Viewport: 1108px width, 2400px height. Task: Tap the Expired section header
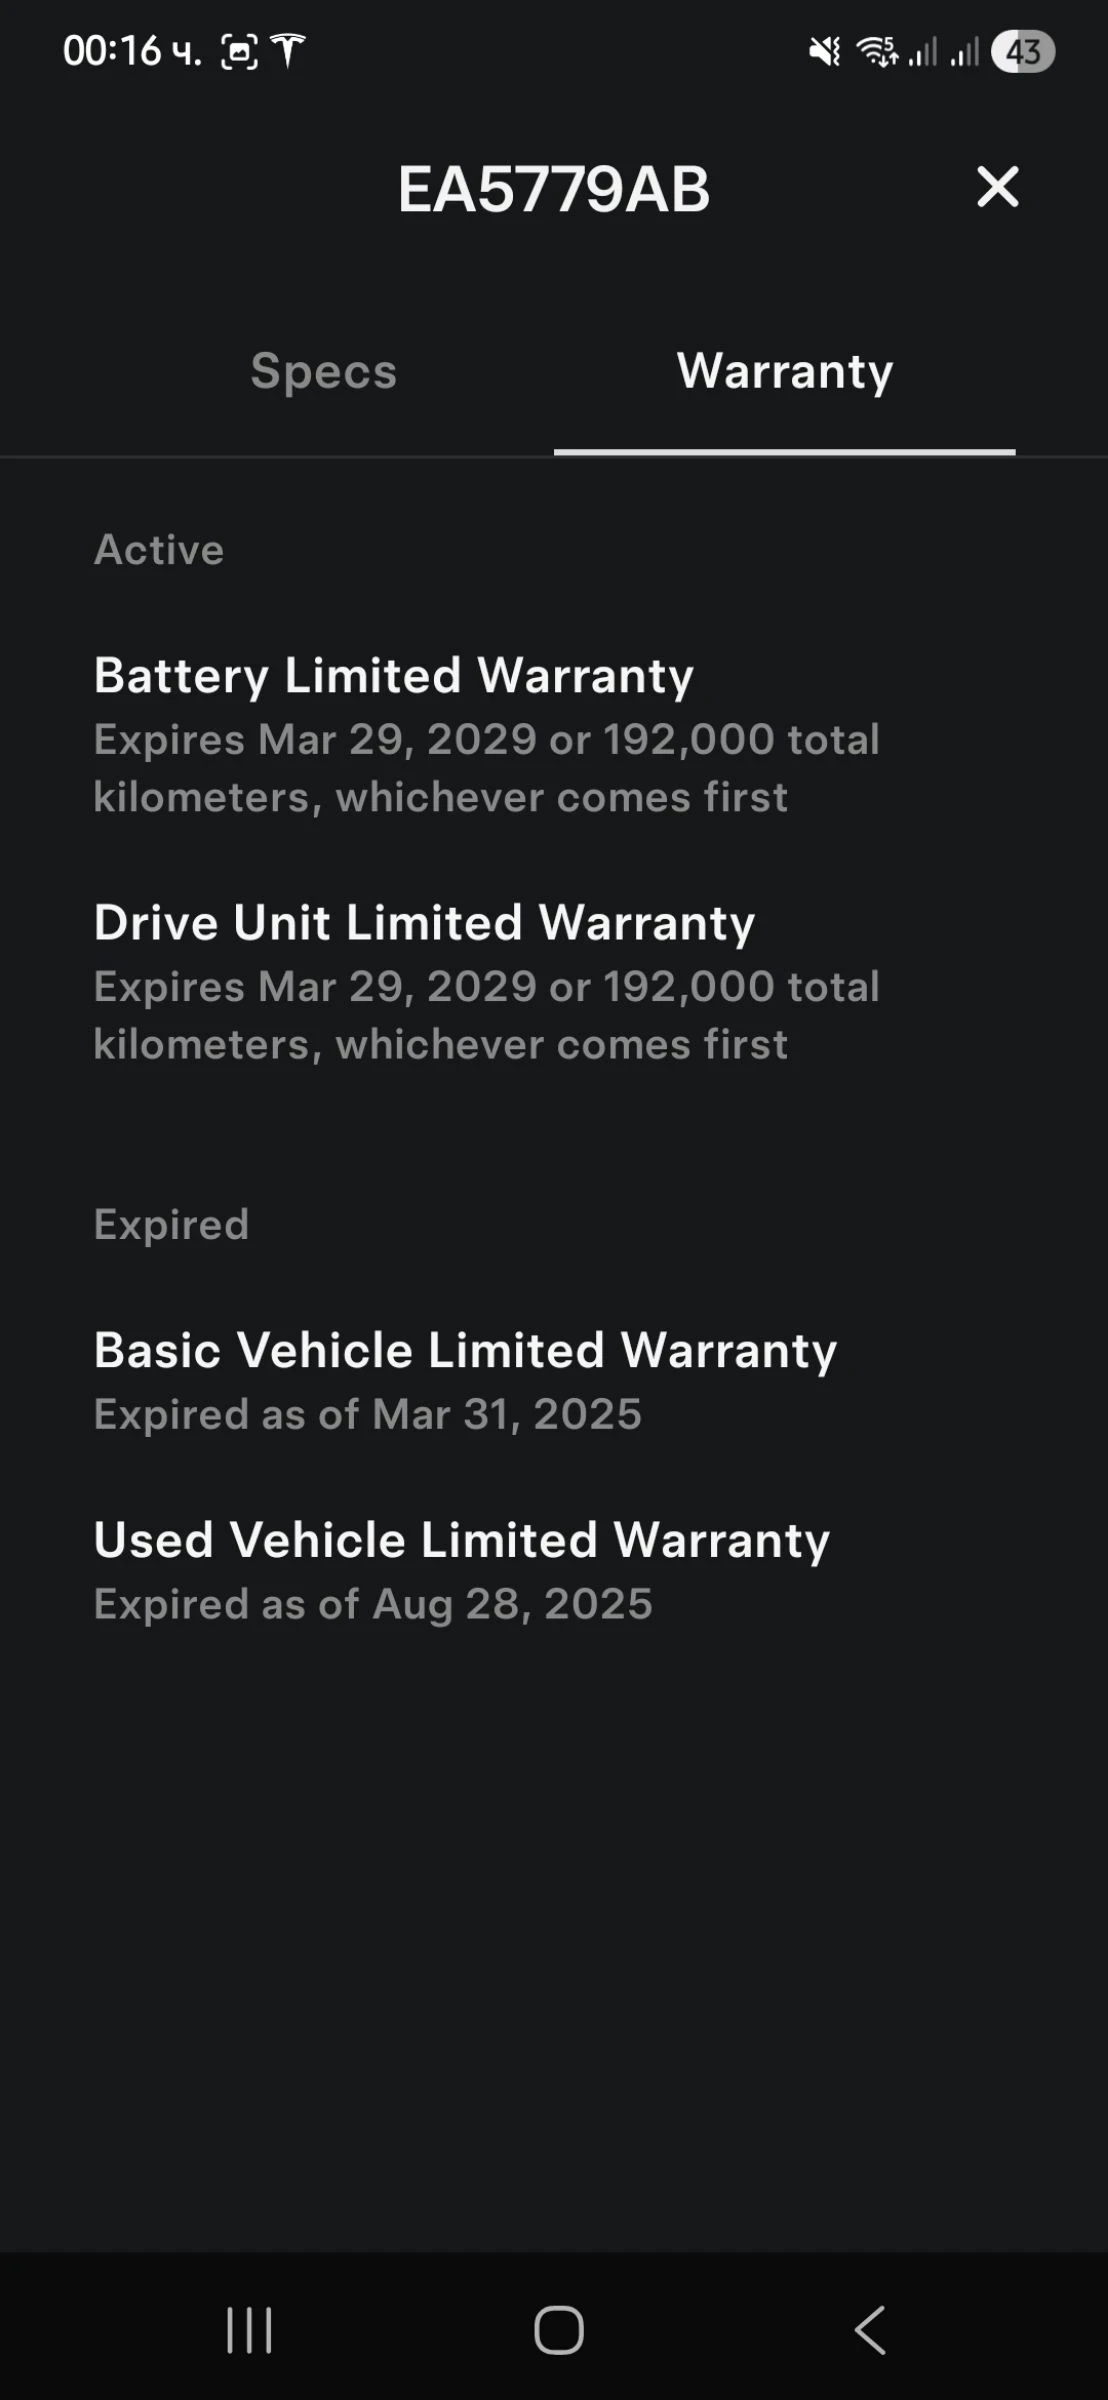(171, 1224)
